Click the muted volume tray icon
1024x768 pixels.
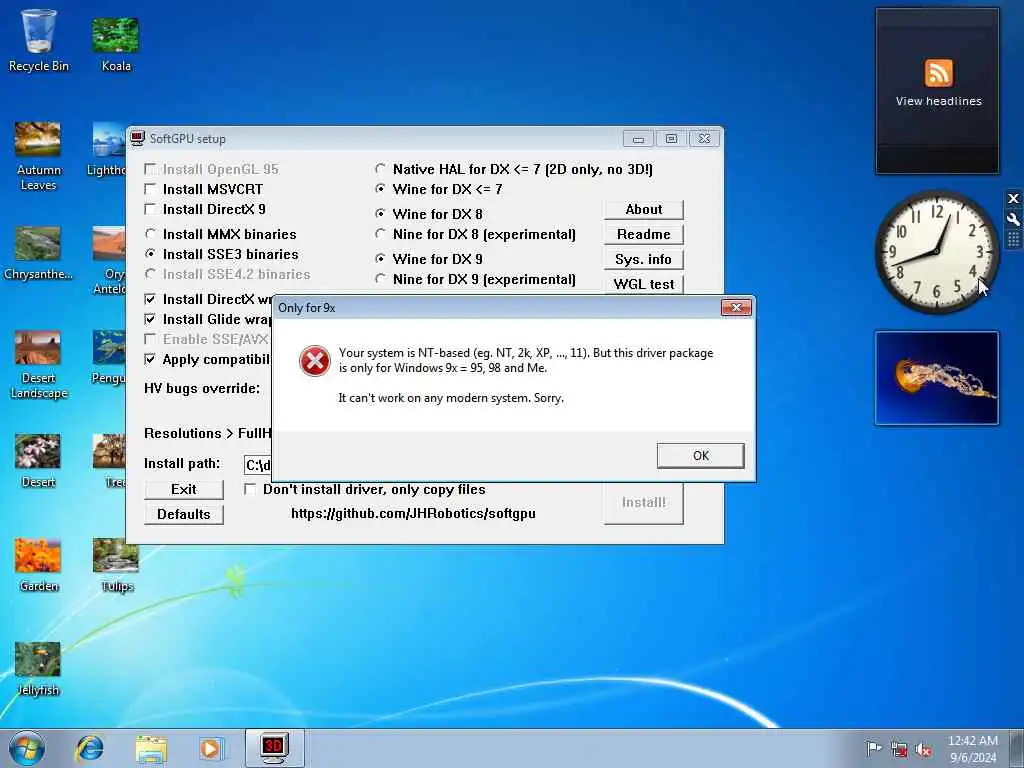click(923, 749)
